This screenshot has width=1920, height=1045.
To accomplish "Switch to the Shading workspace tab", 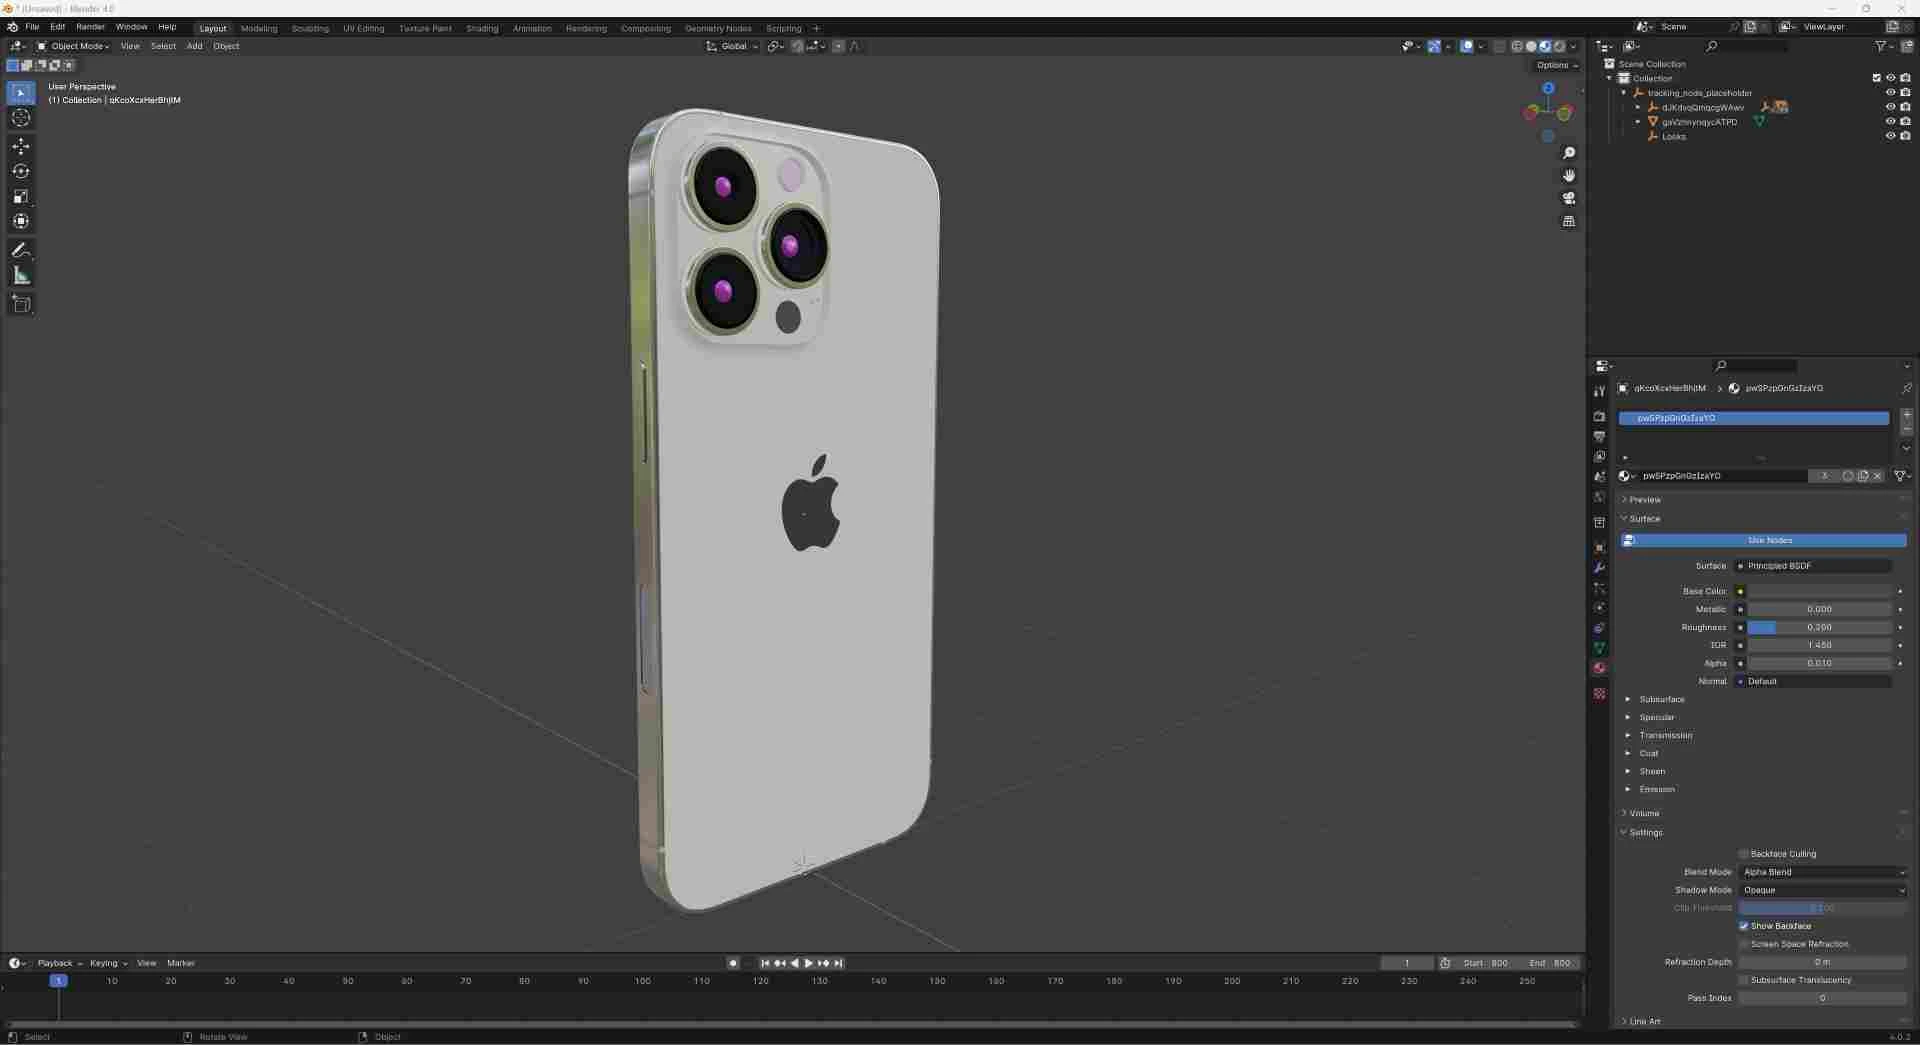I will (482, 28).
